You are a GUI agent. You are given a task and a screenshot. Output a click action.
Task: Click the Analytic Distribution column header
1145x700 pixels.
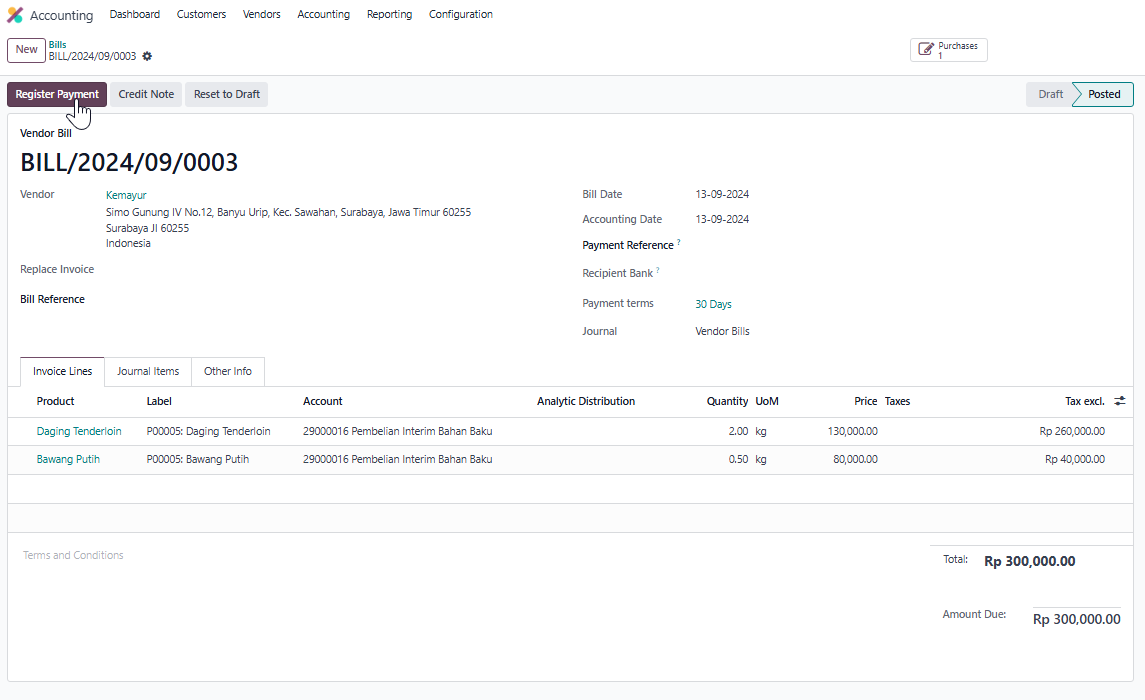pyautogui.click(x=586, y=401)
